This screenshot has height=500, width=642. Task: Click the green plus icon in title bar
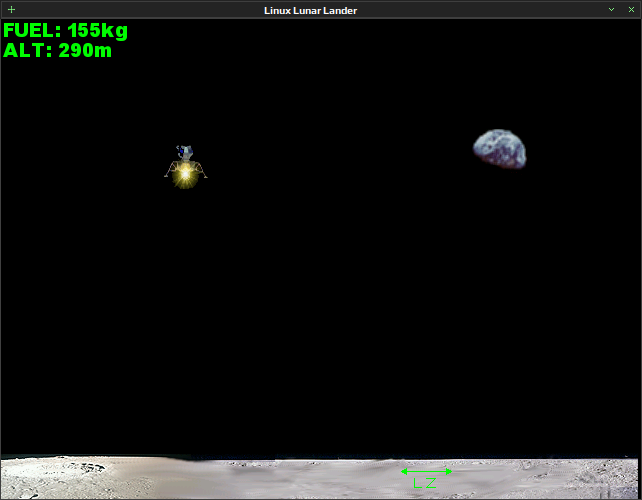click(11, 9)
